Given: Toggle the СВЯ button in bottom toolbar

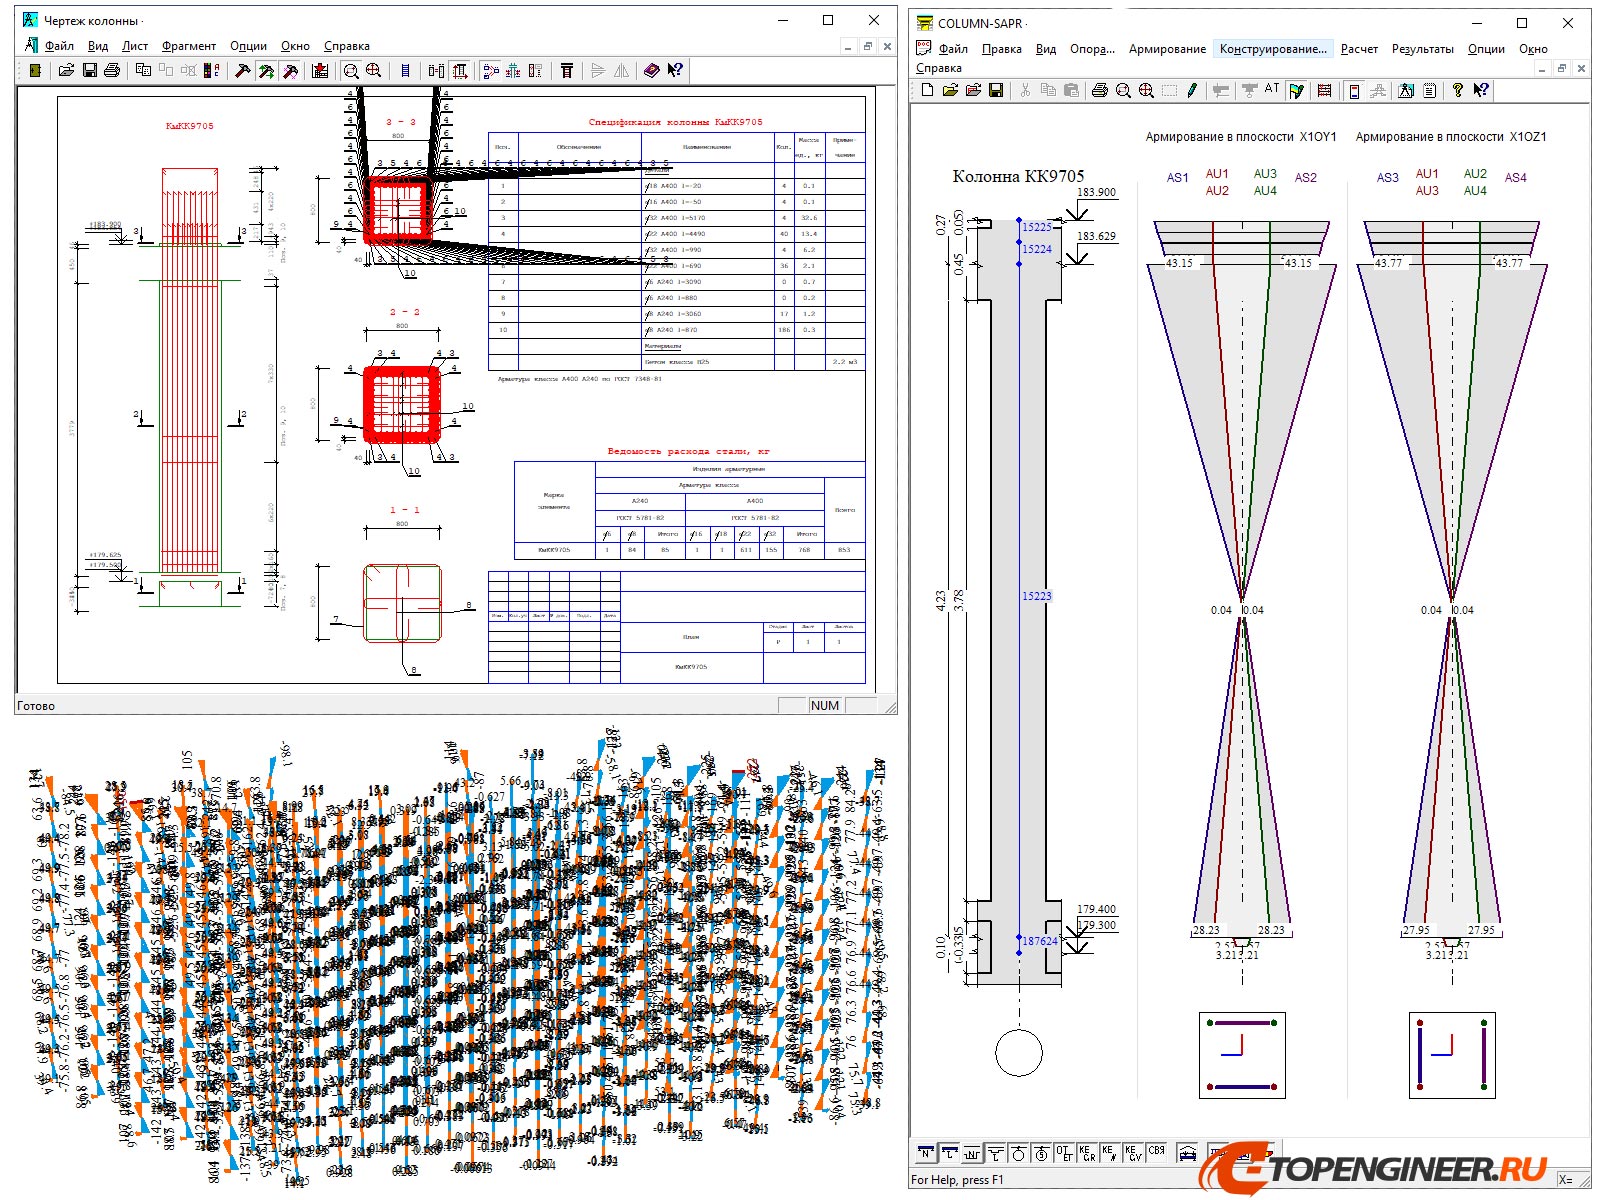Looking at the screenshot, I should coord(1156,1153).
